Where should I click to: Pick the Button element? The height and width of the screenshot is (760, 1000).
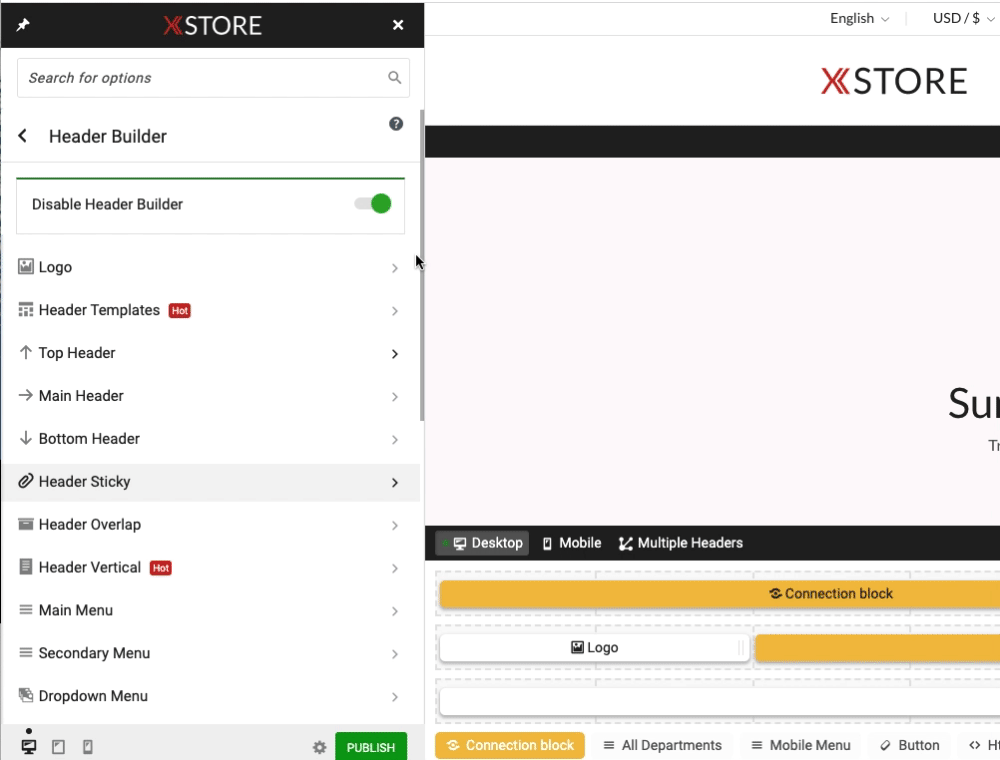pyautogui.click(x=909, y=745)
